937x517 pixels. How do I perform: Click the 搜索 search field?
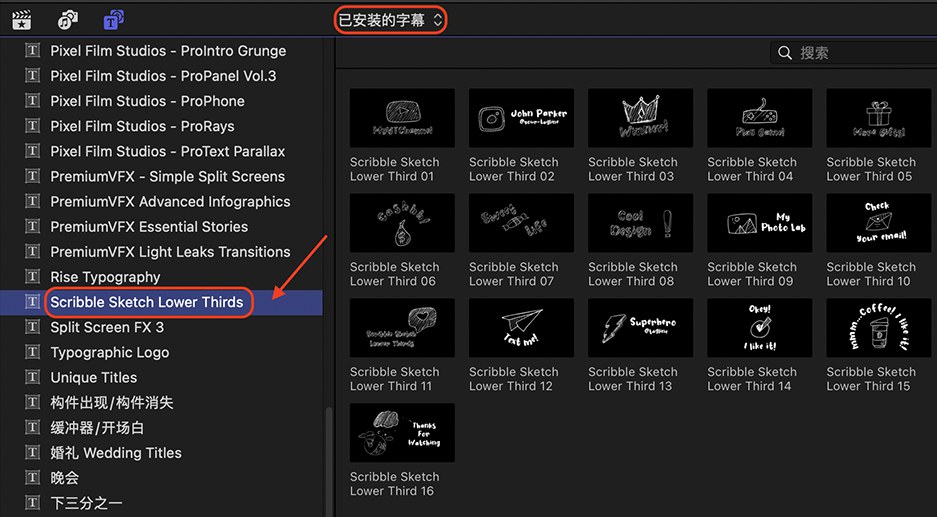click(853, 53)
